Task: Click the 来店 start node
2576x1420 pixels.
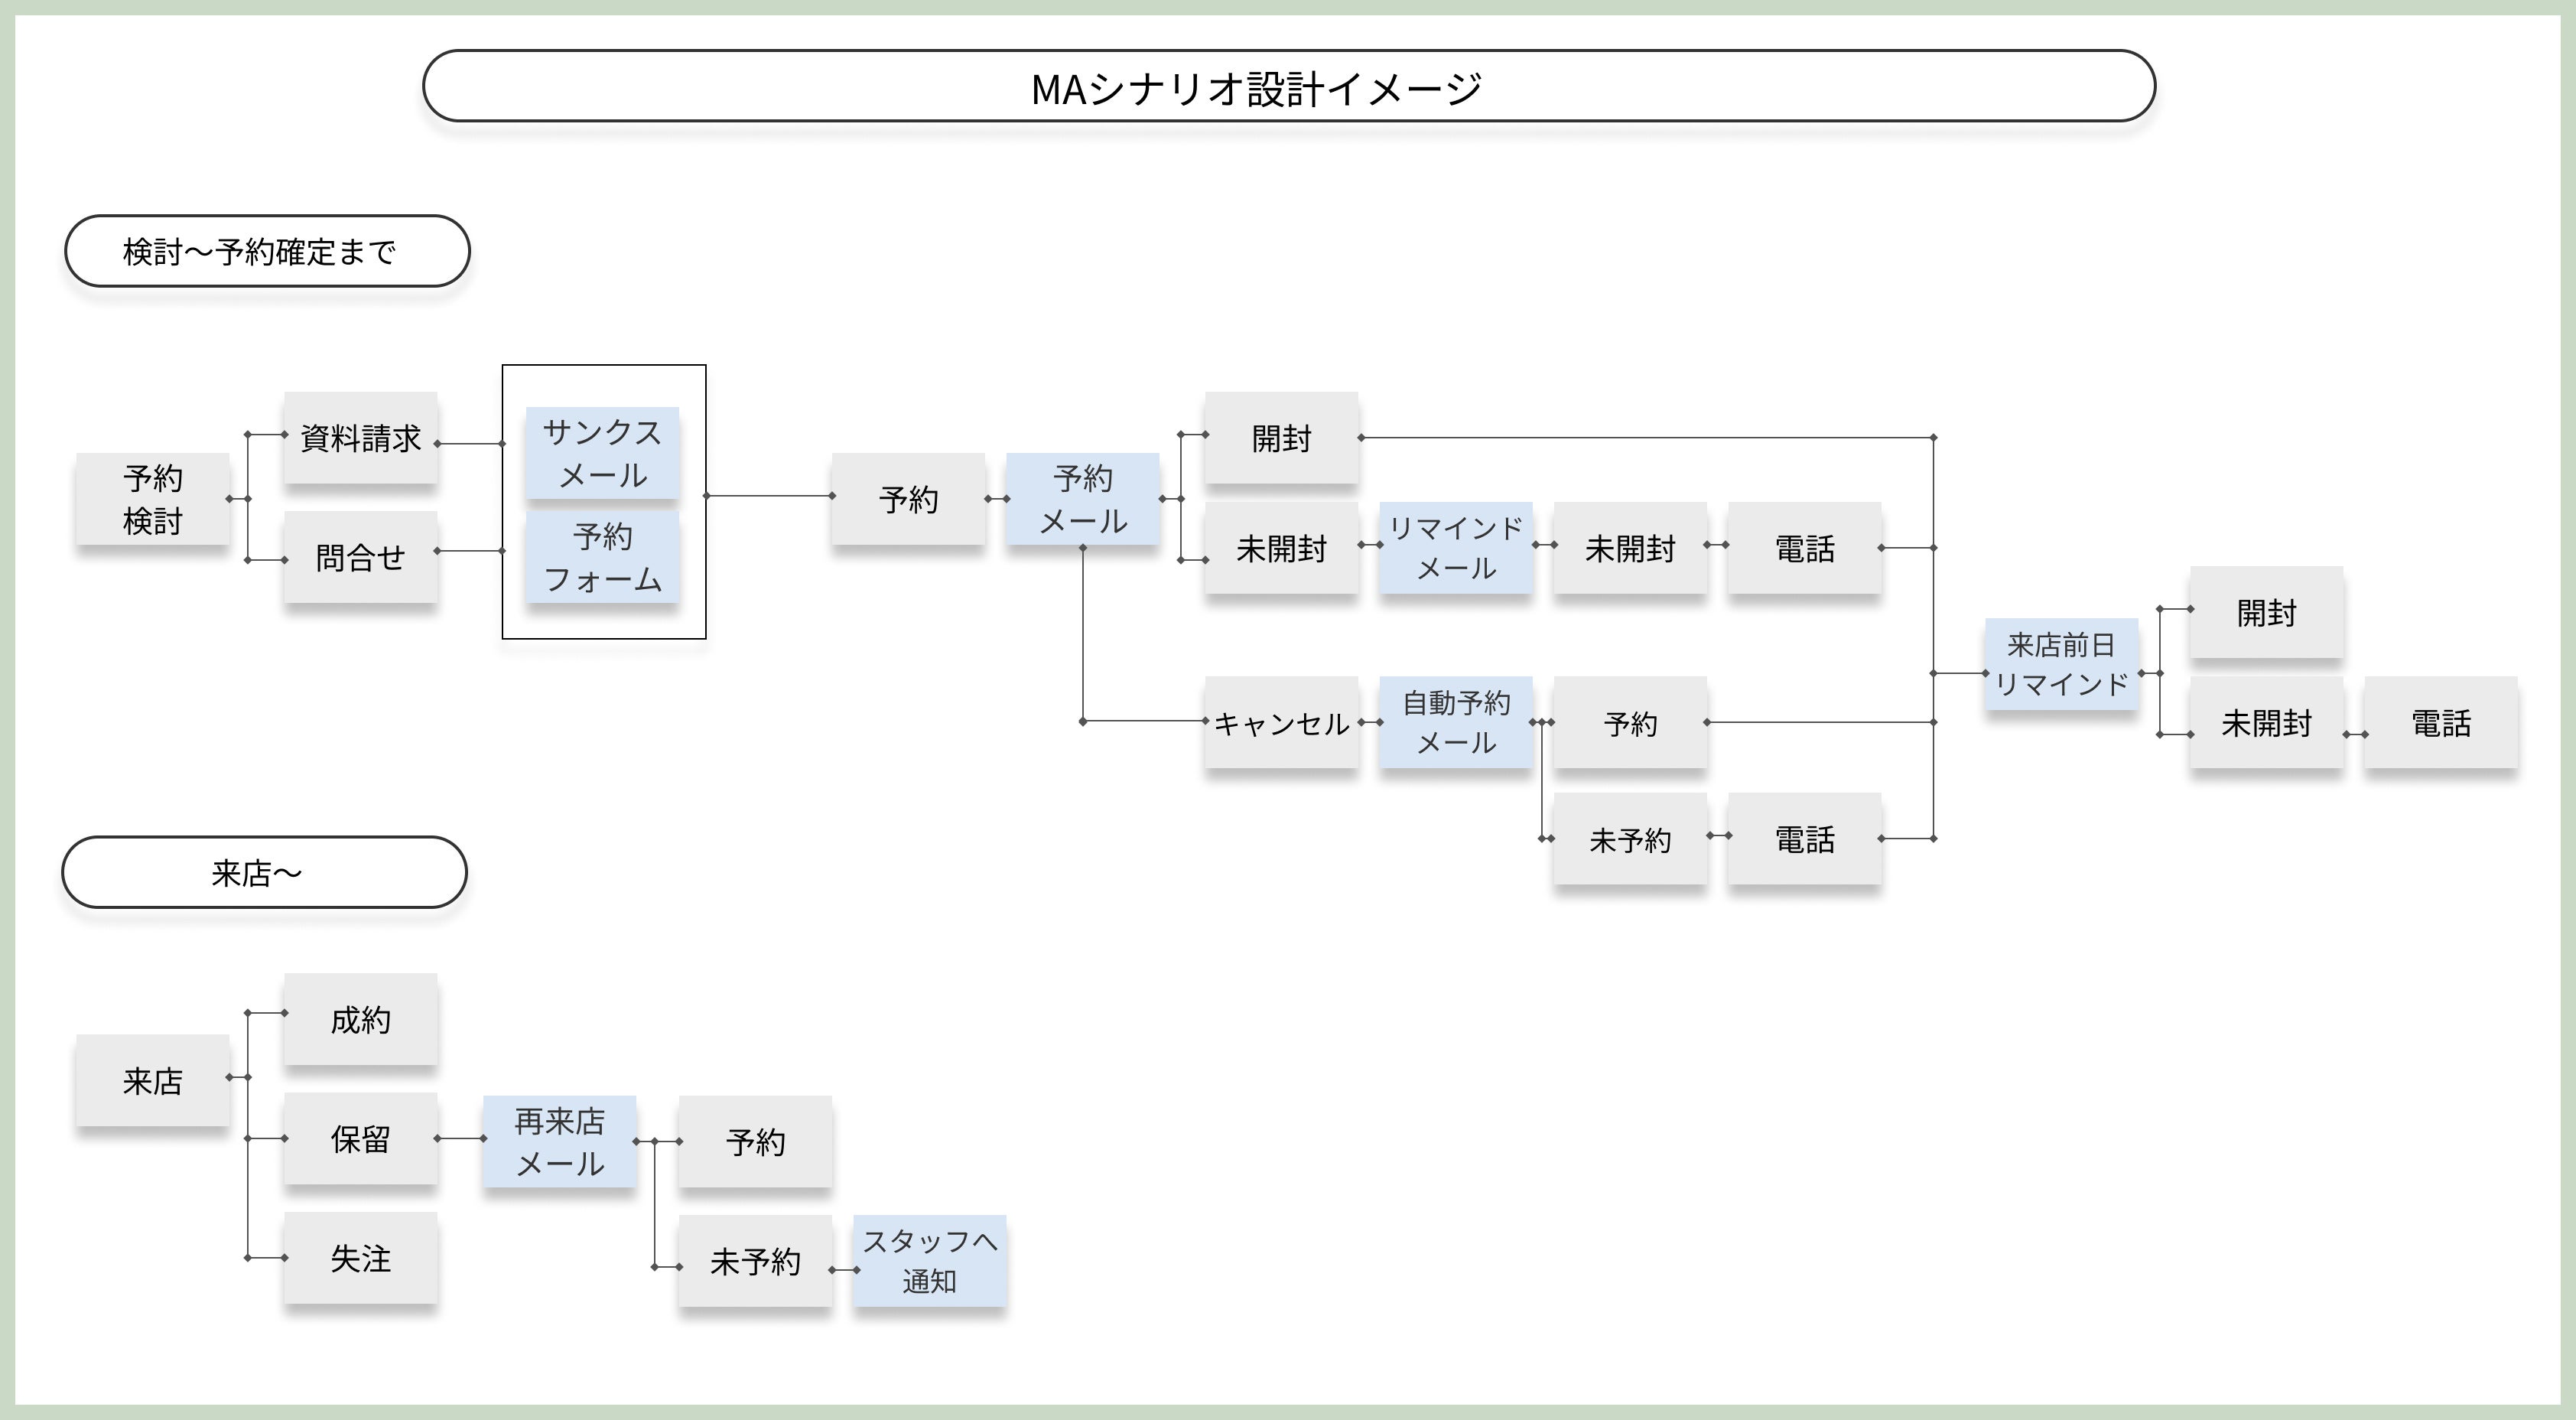Action: click(153, 1080)
